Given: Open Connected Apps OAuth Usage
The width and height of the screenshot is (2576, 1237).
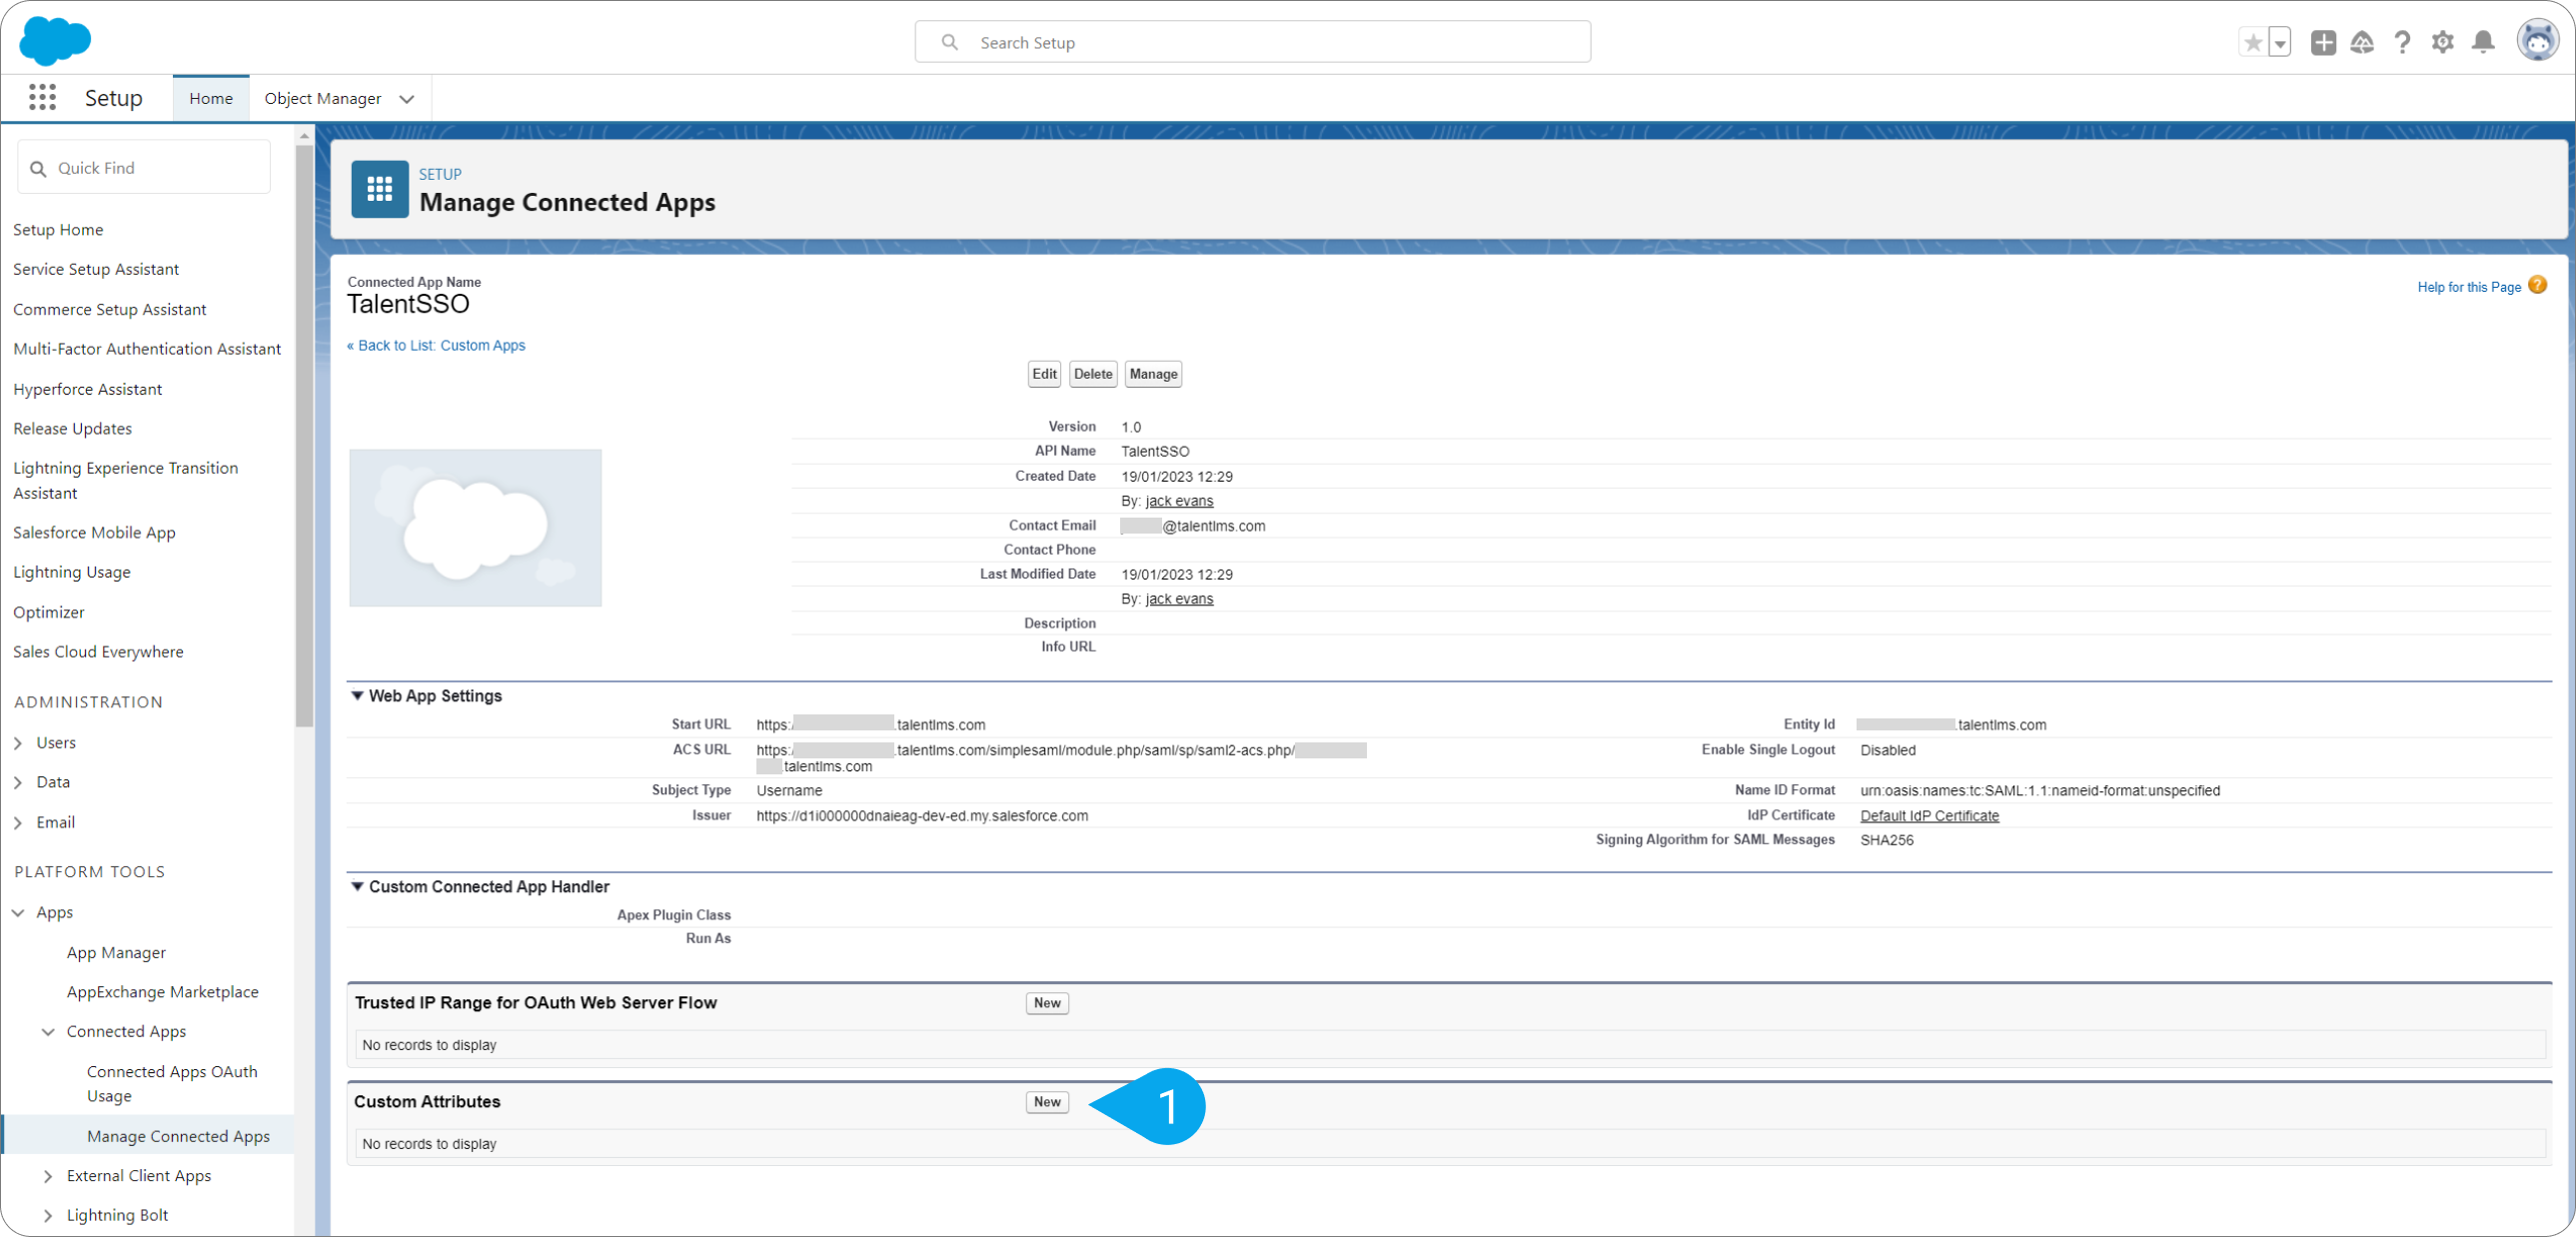Looking at the screenshot, I should [x=172, y=1083].
